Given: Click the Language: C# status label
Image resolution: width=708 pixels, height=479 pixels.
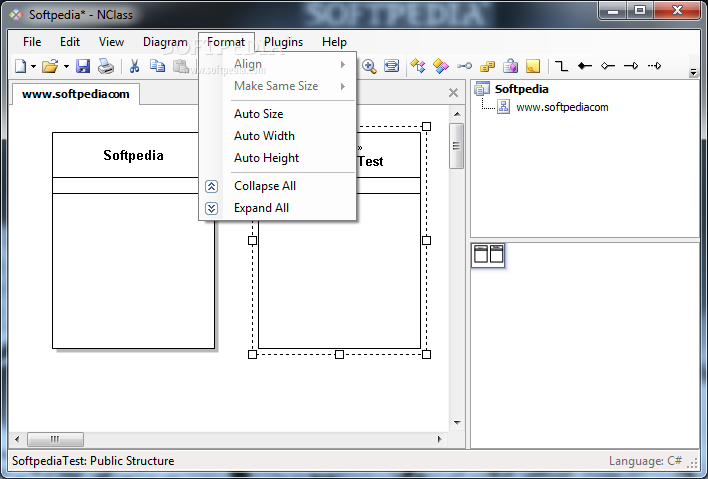Looking at the screenshot, I should pyautogui.click(x=645, y=461).
